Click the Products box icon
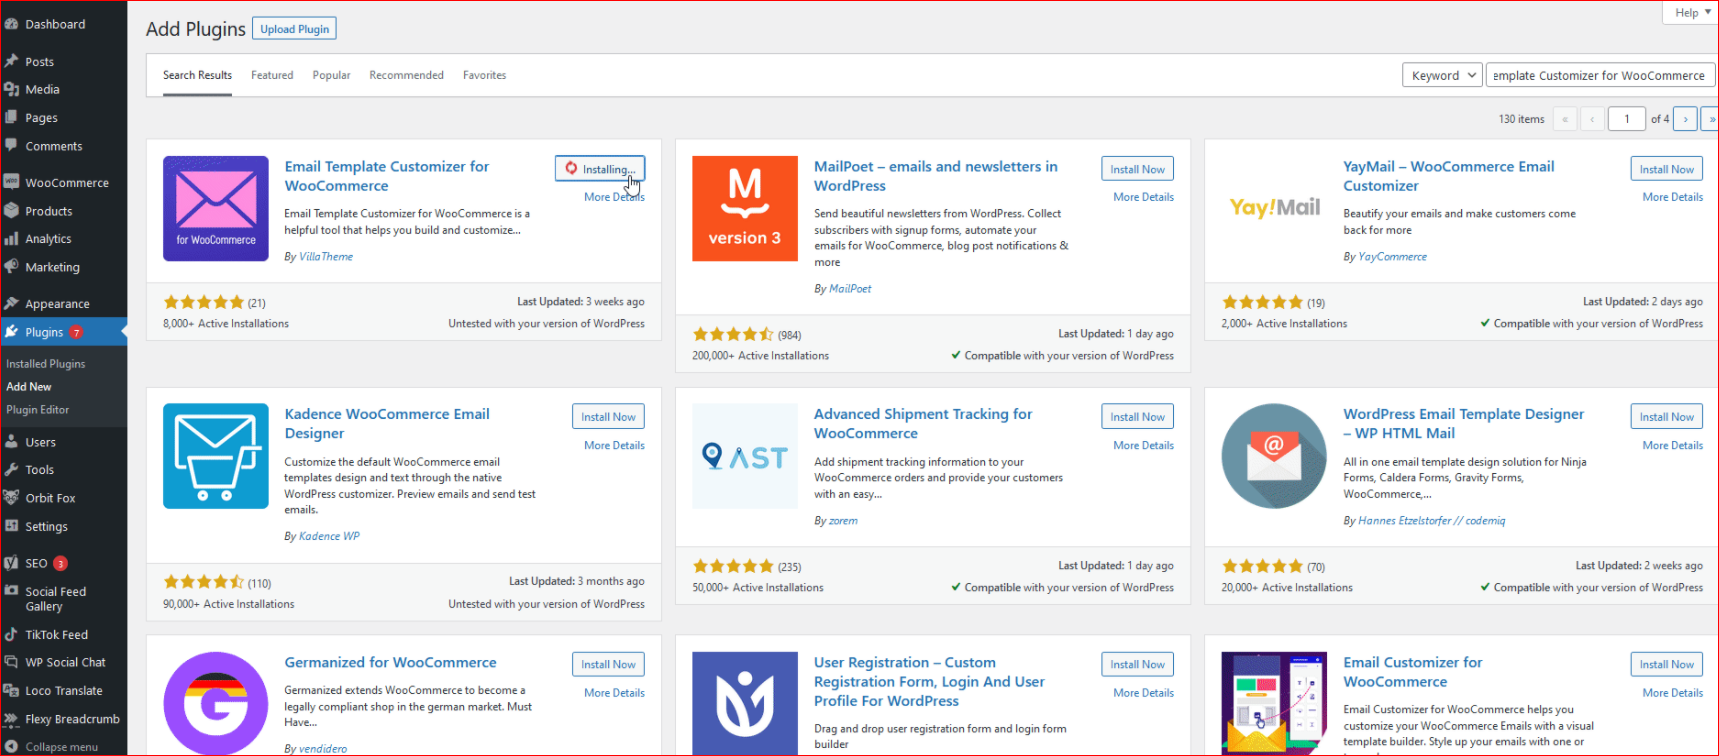 [11, 211]
